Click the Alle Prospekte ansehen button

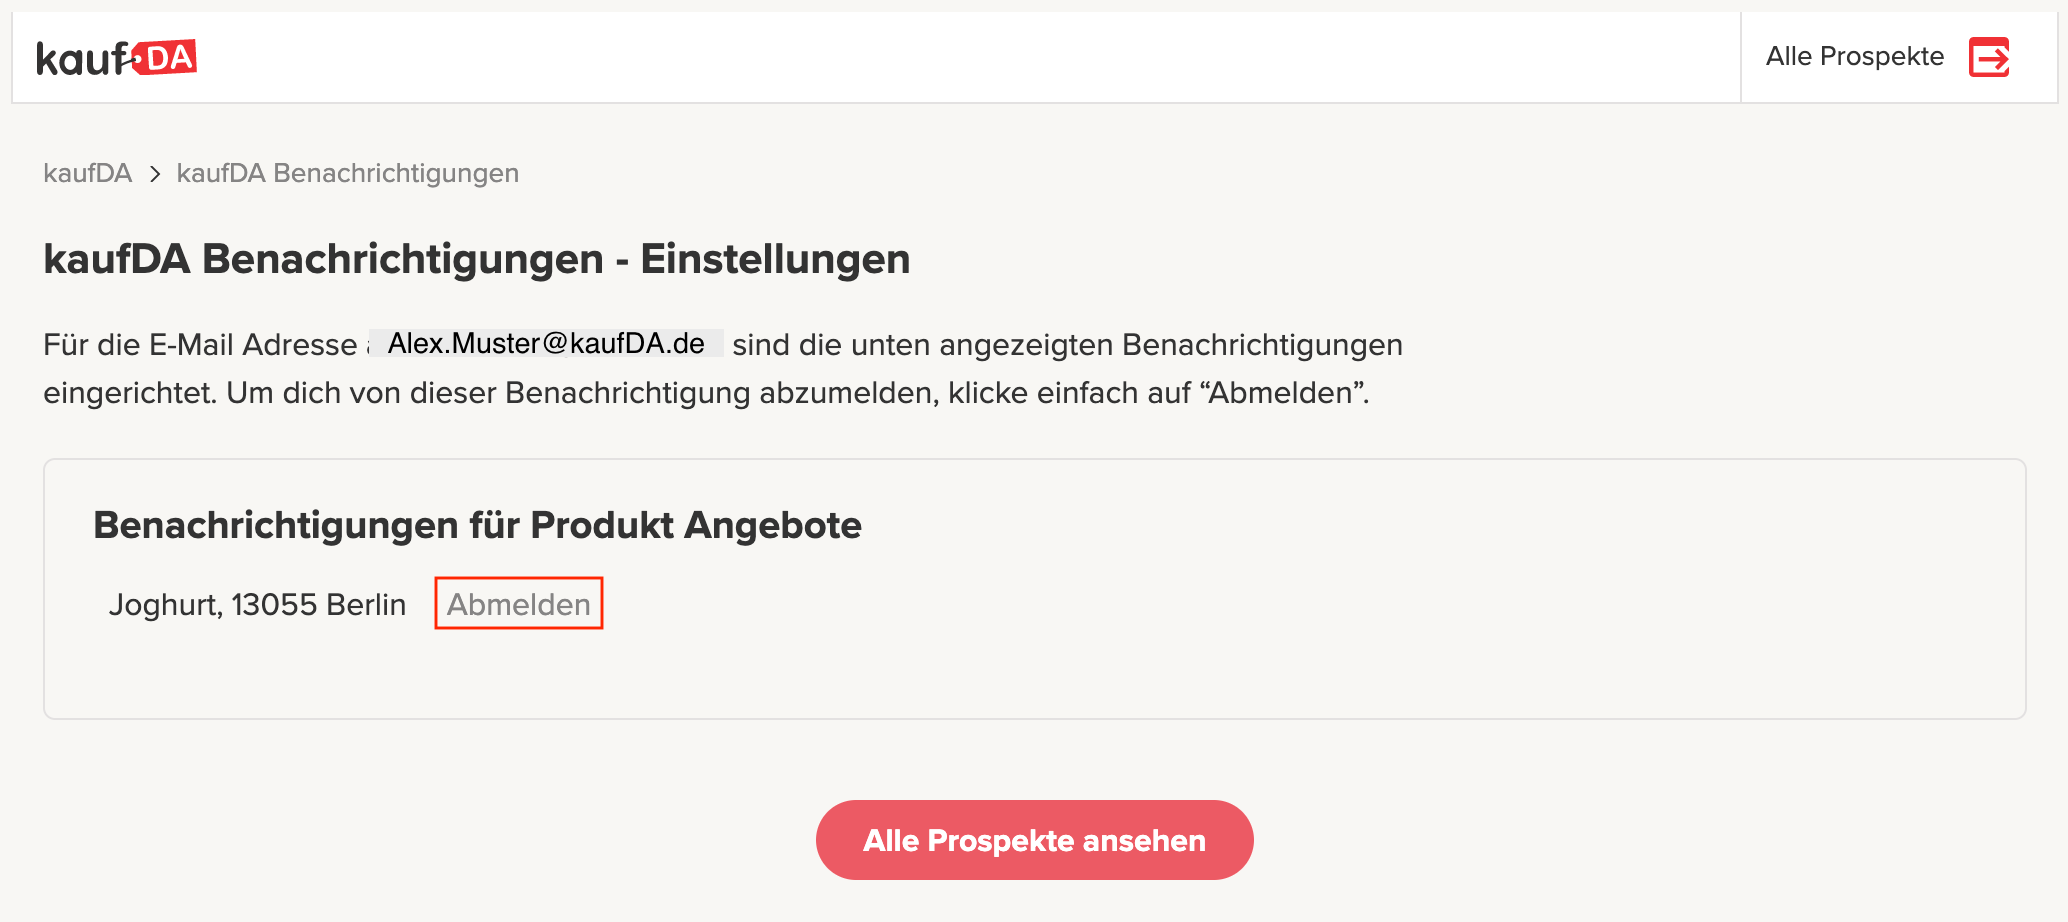1034,840
